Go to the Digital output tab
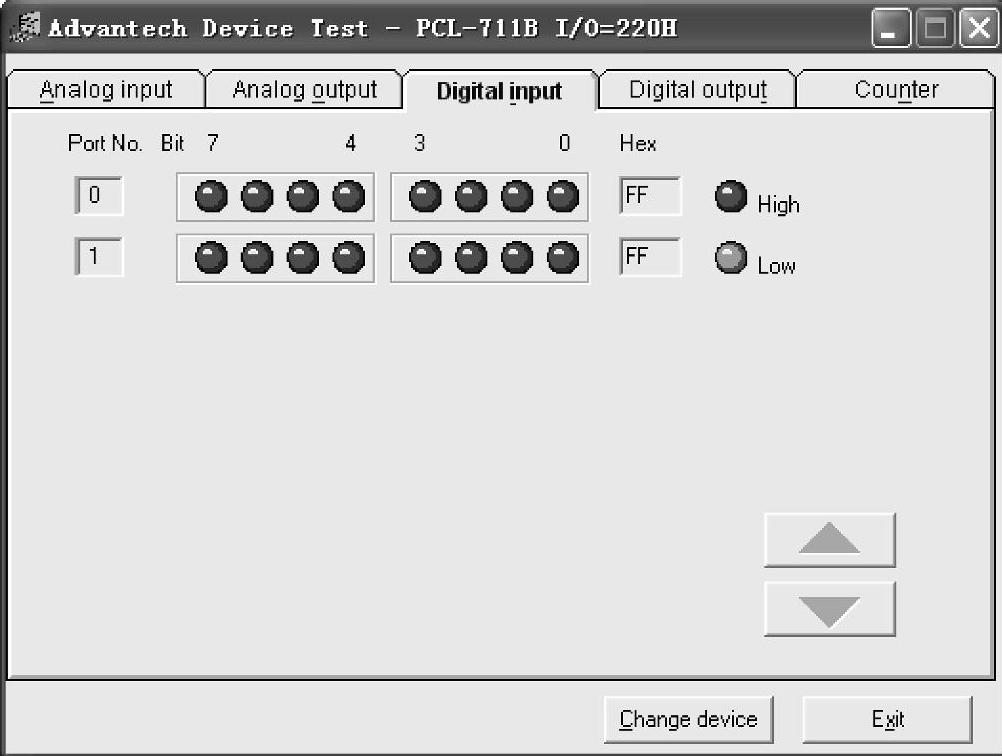This screenshot has height=756, width=1002. (x=698, y=89)
